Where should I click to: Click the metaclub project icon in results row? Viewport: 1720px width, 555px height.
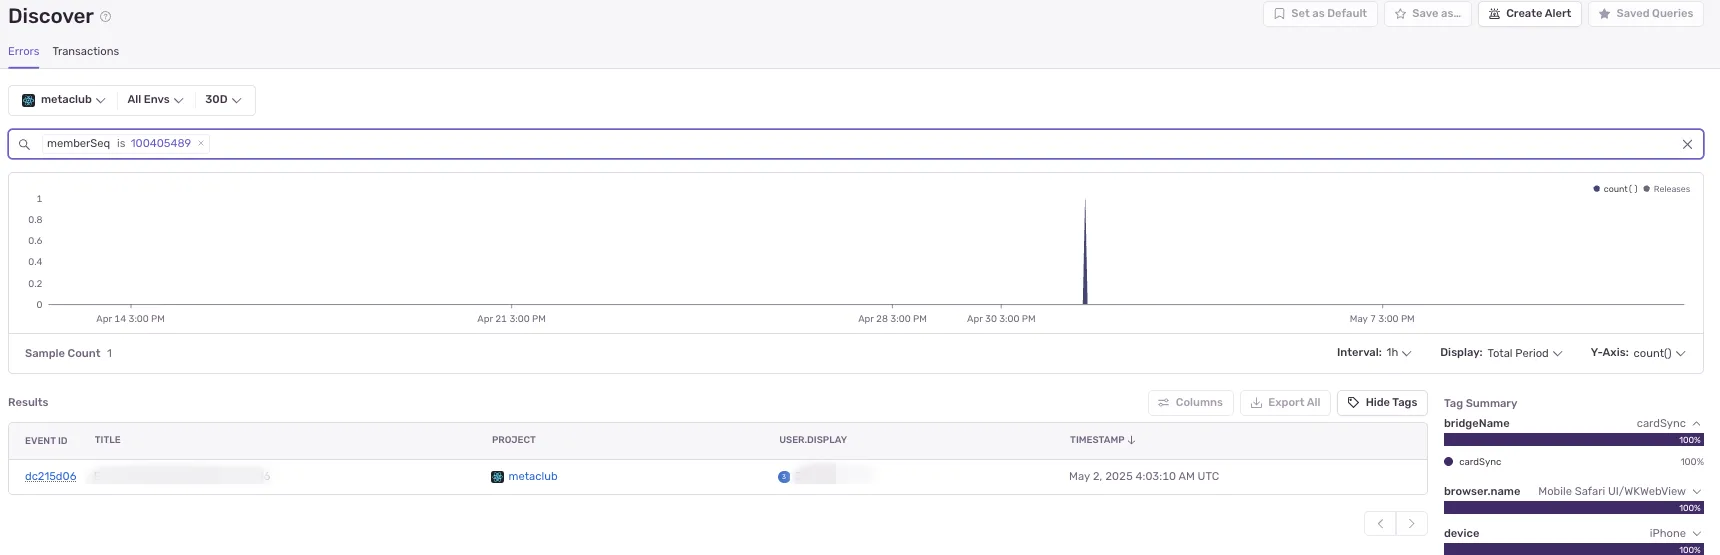click(497, 477)
